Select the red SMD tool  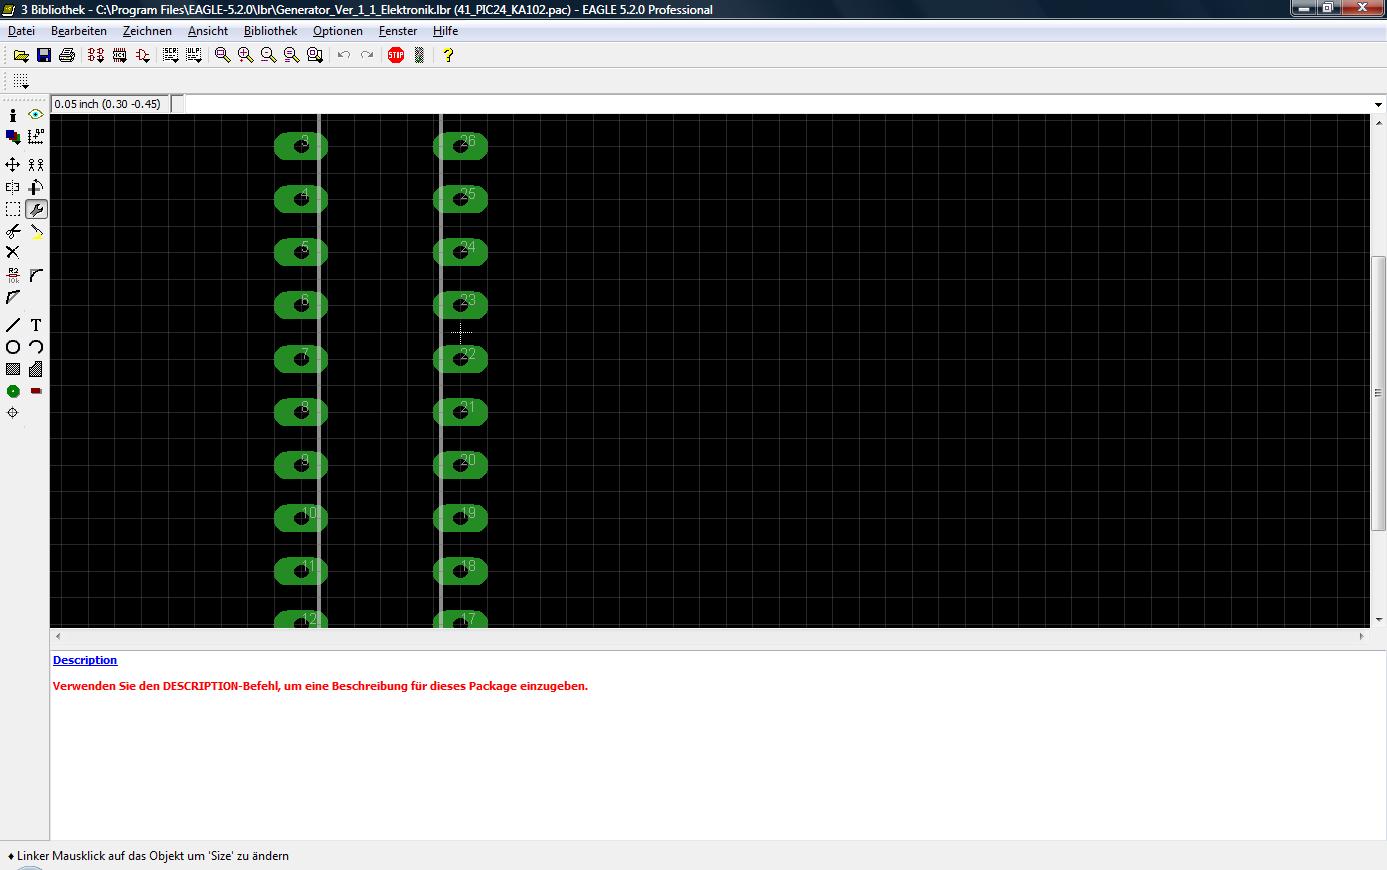(x=36, y=391)
